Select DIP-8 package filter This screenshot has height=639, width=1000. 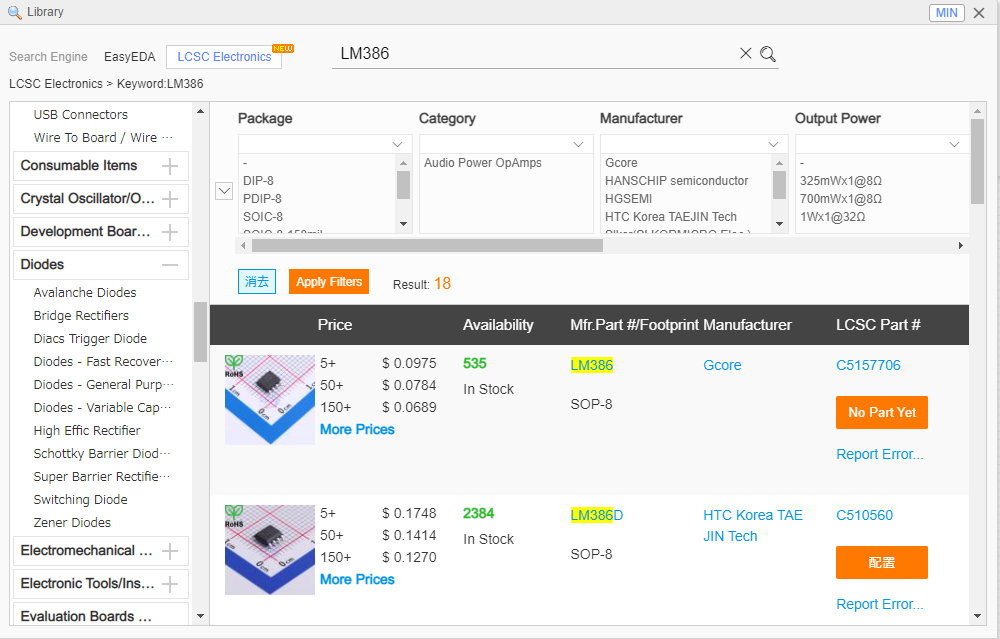(x=258, y=181)
